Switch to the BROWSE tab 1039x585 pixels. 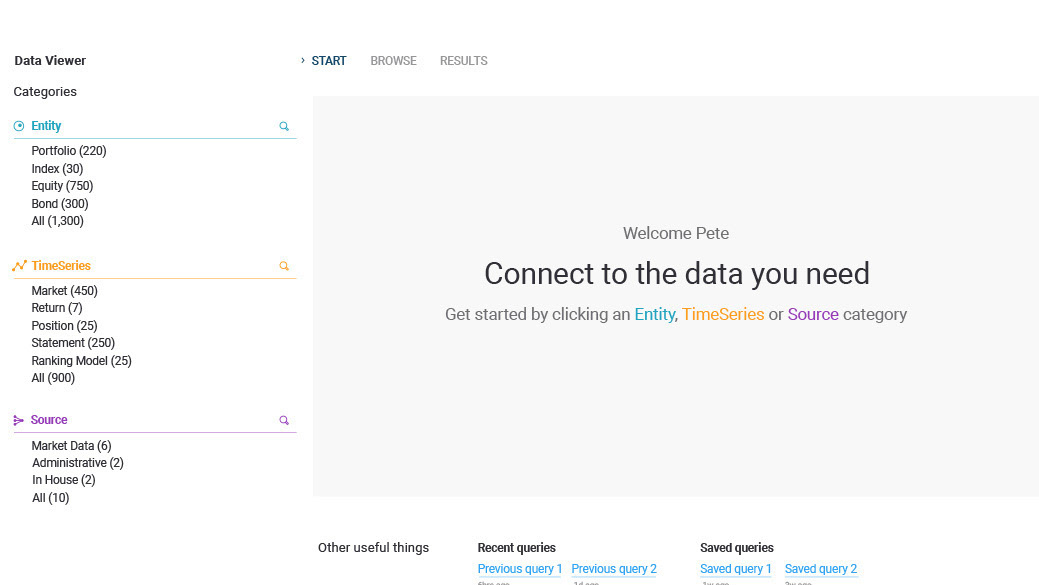(393, 61)
